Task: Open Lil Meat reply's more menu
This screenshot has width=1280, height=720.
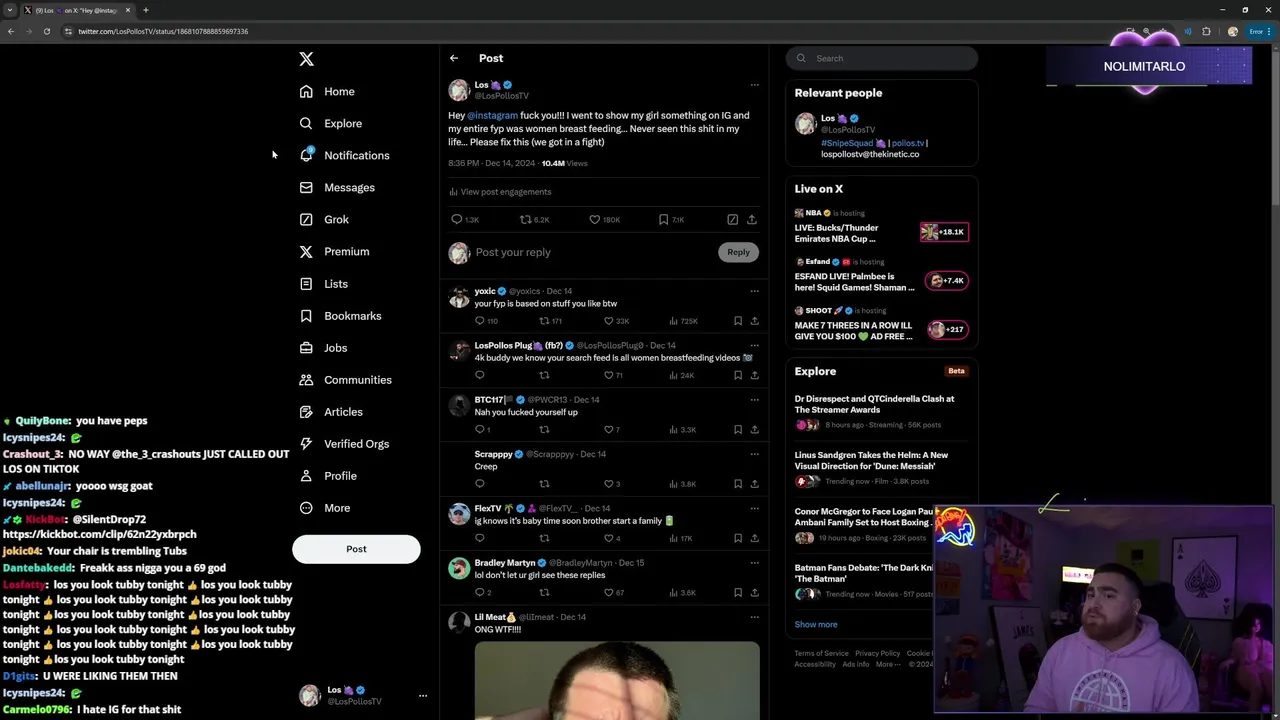Action: click(755, 617)
